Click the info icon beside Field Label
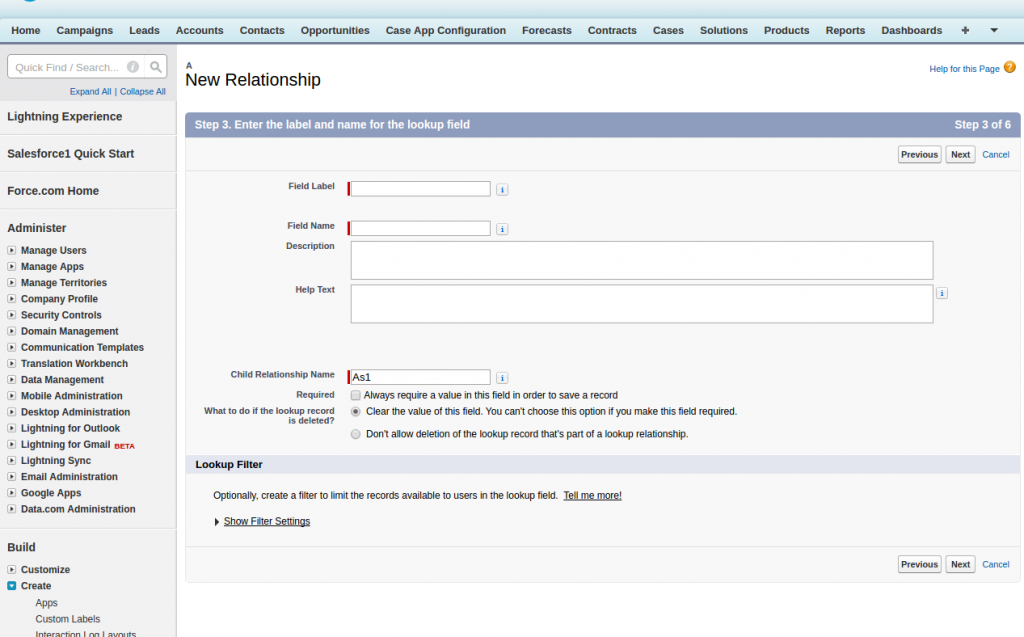 click(x=502, y=189)
